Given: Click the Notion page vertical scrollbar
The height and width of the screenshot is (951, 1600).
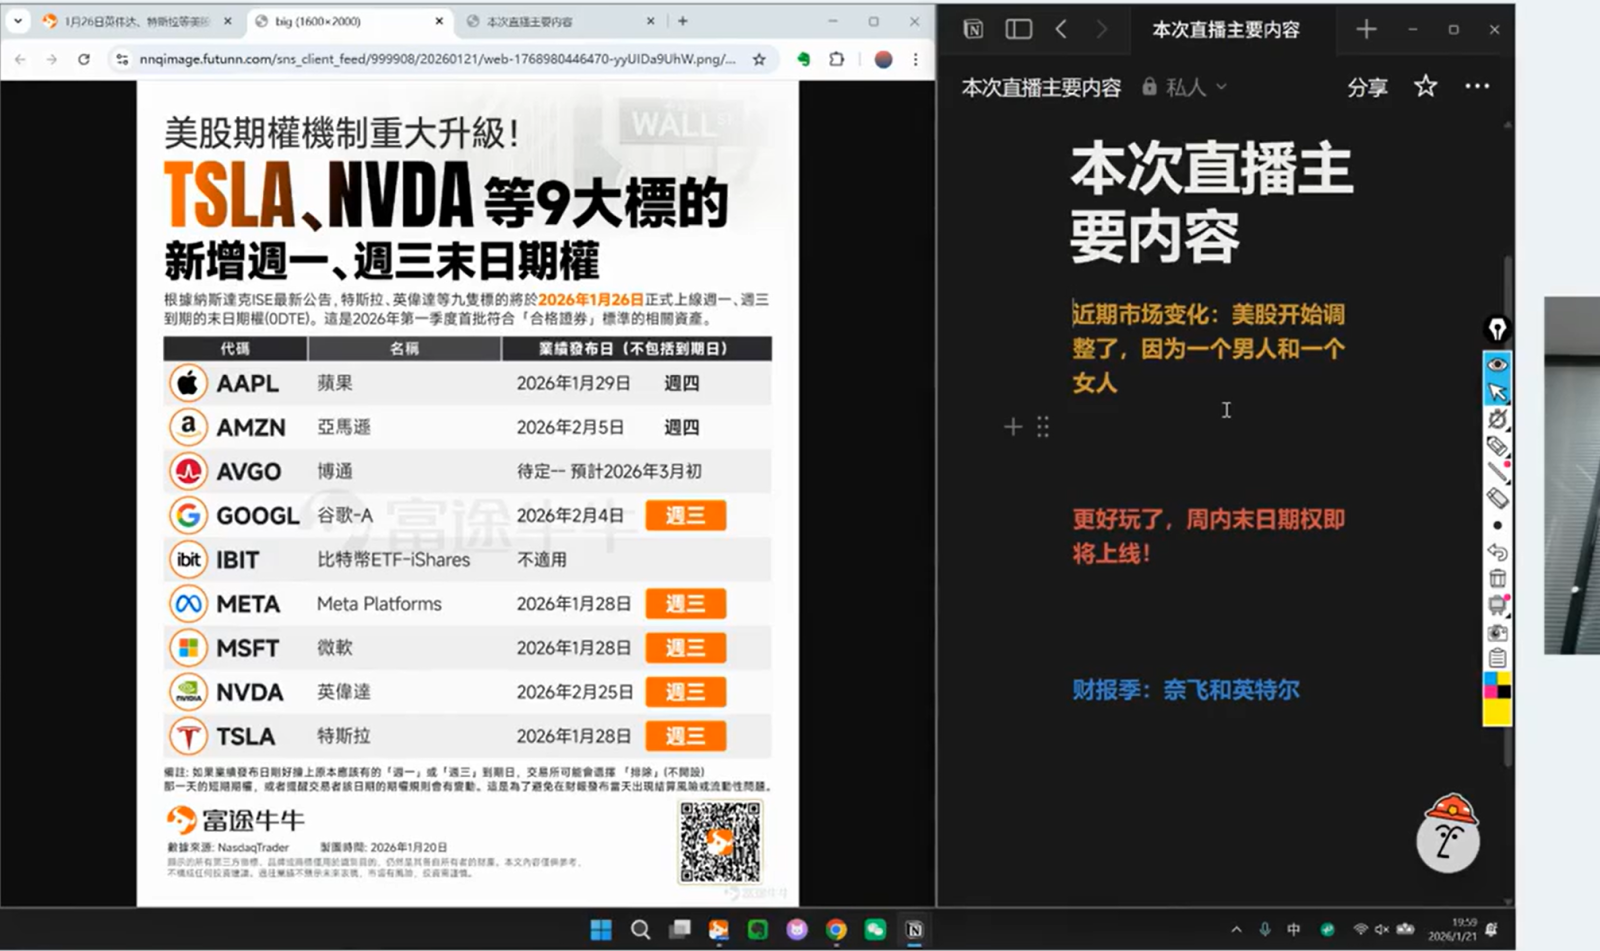Looking at the screenshot, I should (x=1507, y=510).
